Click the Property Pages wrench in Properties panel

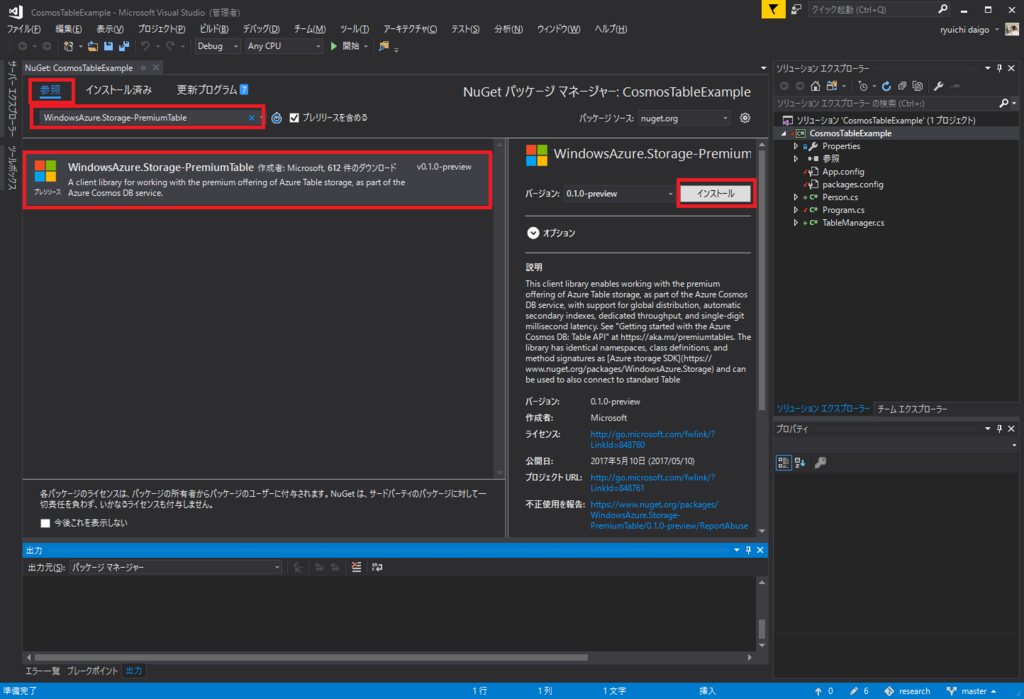pyautogui.click(x=821, y=463)
